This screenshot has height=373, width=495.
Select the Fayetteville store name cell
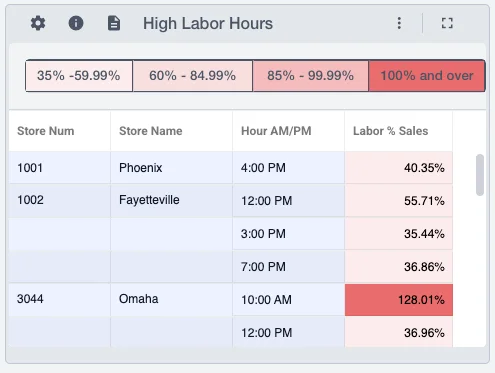[x=171, y=201]
